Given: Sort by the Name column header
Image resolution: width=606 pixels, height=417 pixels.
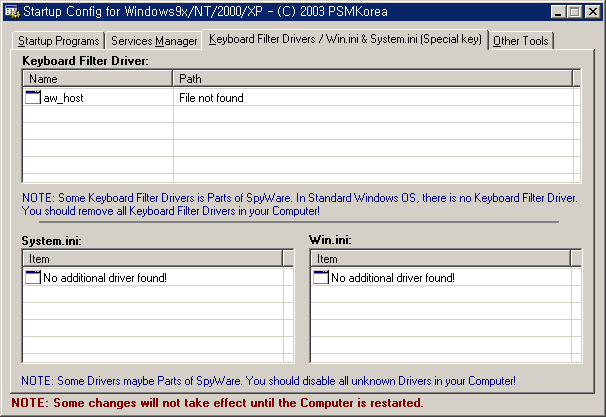Looking at the screenshot, I should pyautogui.click(x=98, y=78).
